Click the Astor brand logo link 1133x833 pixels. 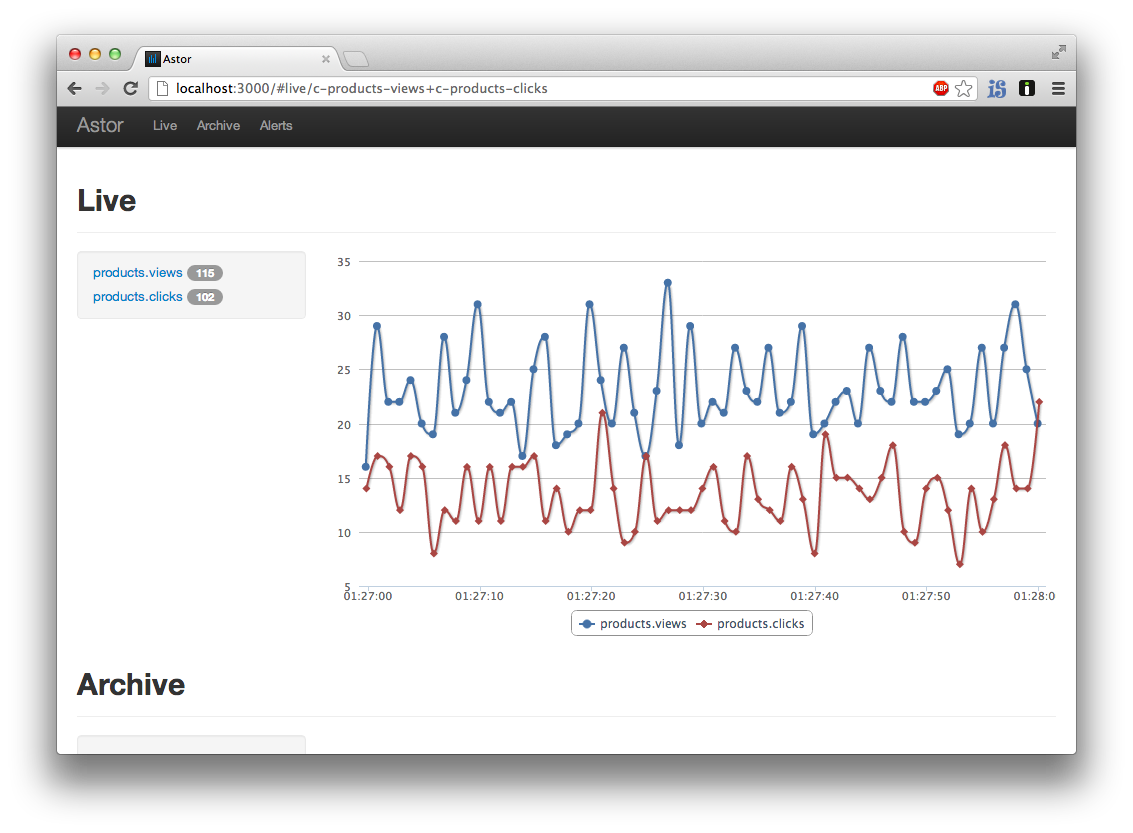(100, 125)
